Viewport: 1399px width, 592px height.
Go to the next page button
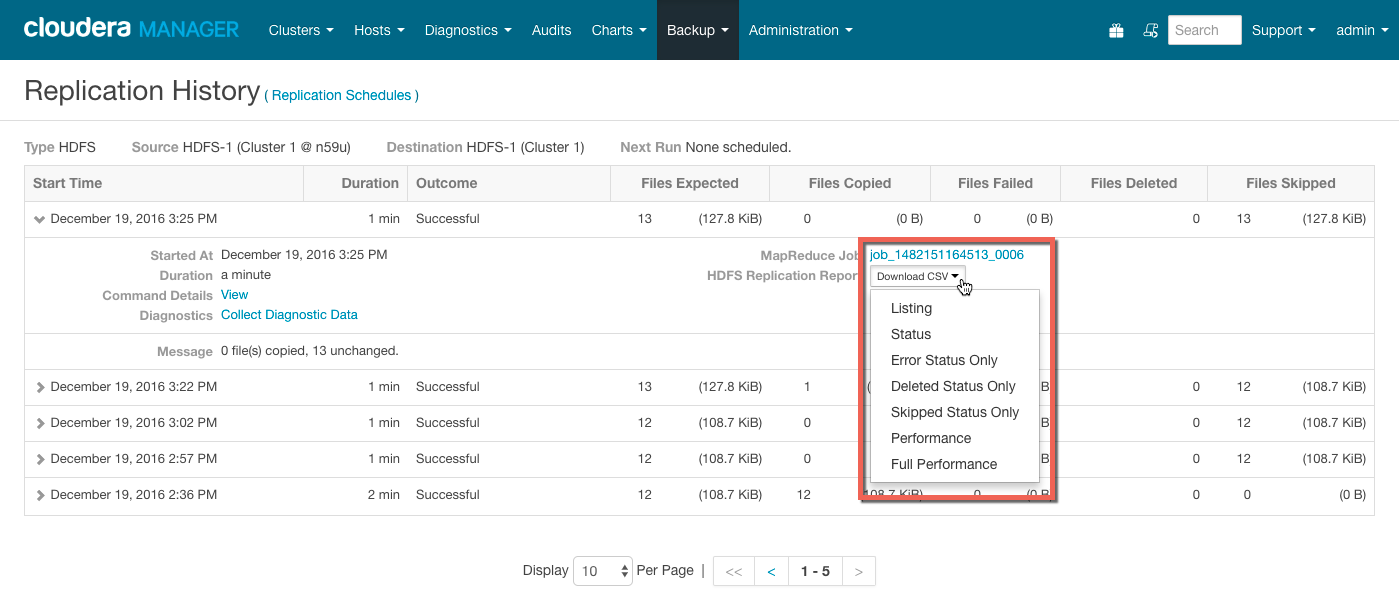[859, 571]
